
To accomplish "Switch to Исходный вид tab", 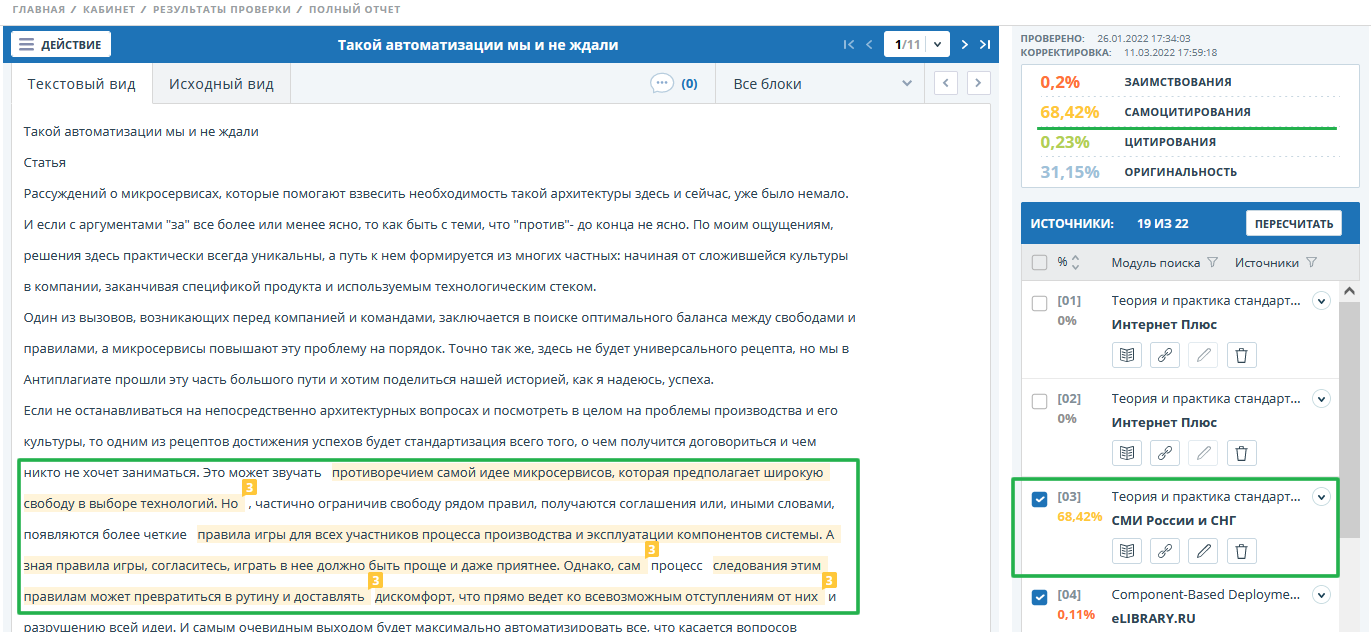I will (x=221, y=84).
